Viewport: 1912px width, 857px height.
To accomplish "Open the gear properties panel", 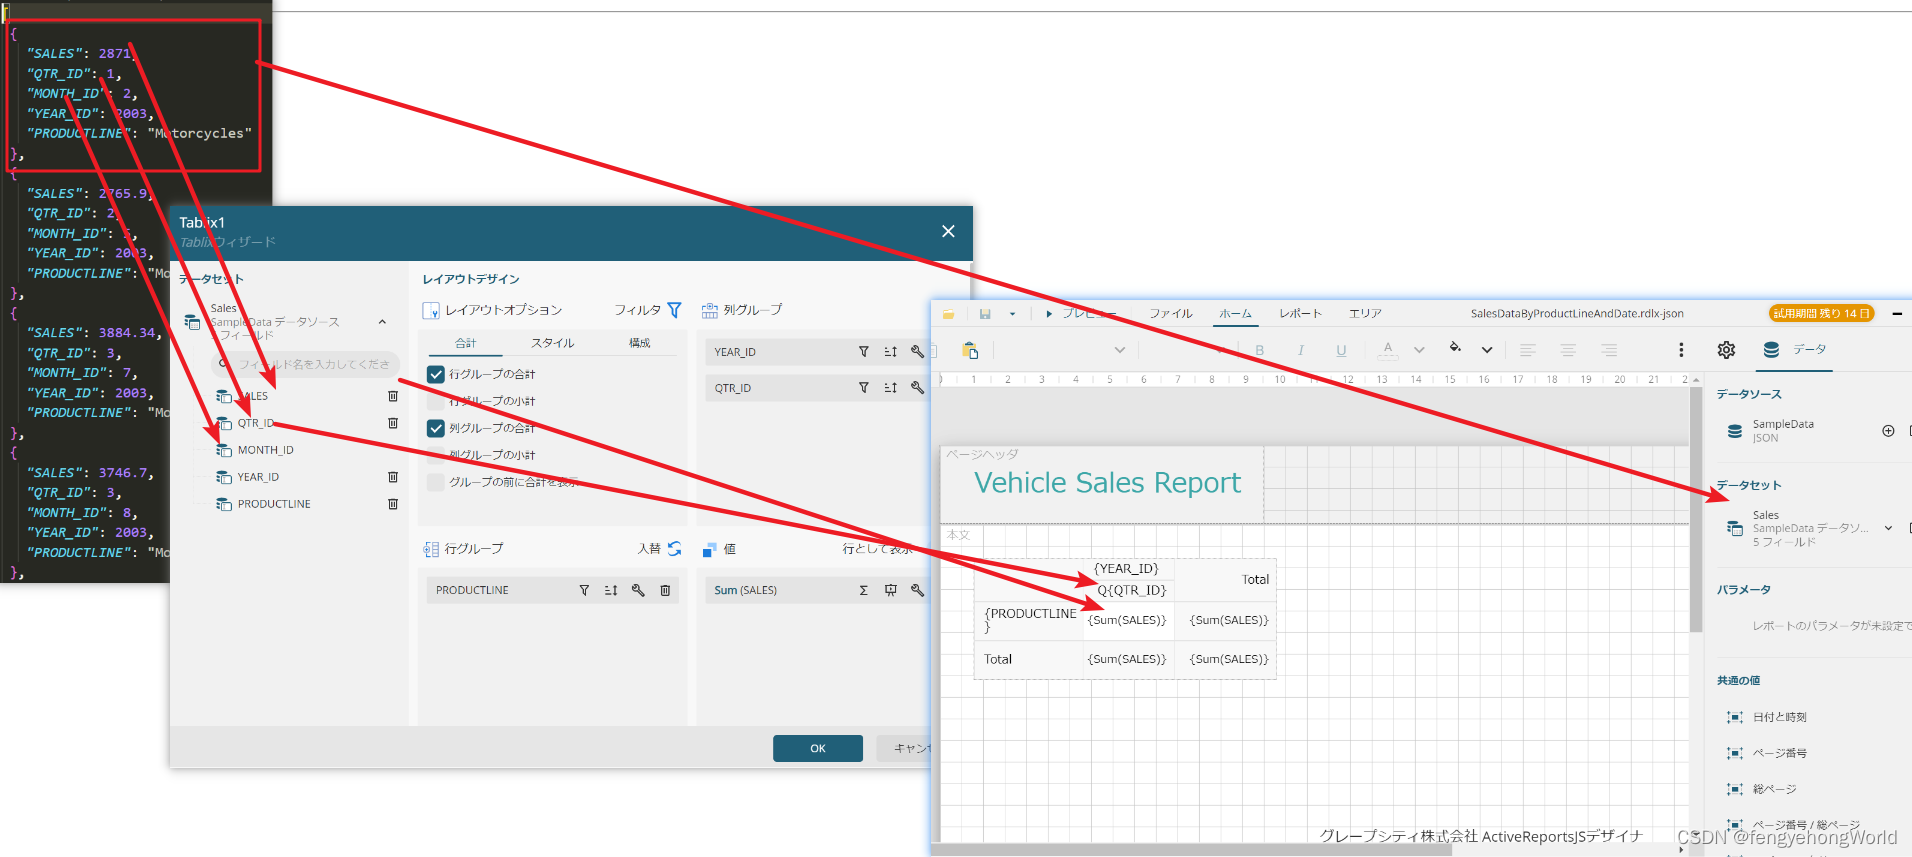I will (x=1726, y=350).
